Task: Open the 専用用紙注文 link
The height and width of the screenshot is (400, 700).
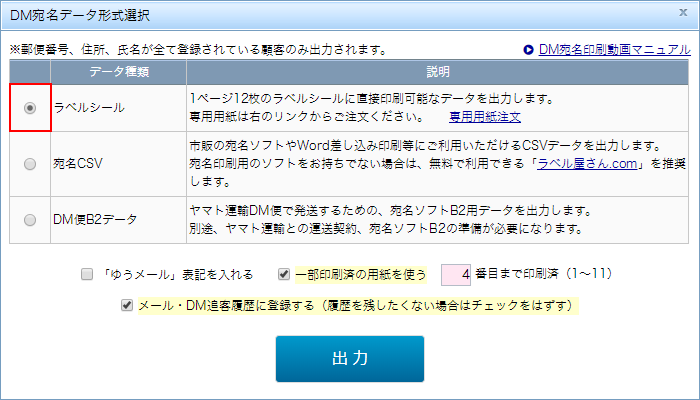Action: tap(485, 116)
